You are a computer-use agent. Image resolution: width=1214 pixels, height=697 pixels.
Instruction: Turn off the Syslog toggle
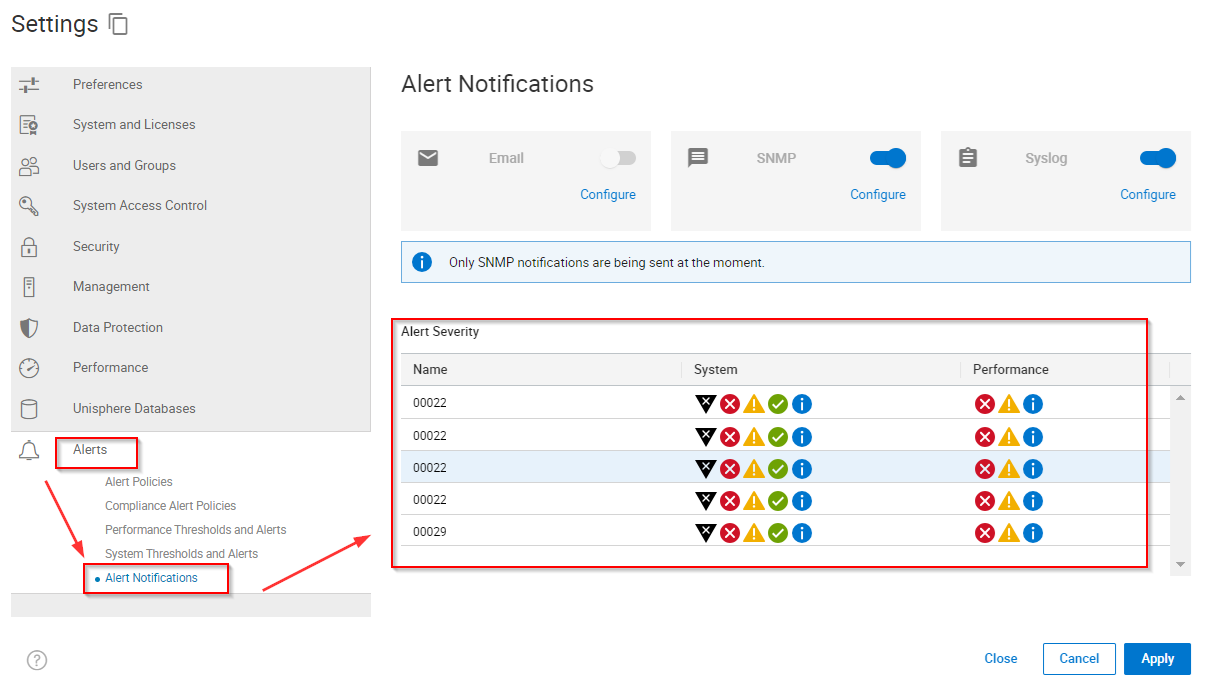pyautogui.click(x=1157, y=157)
